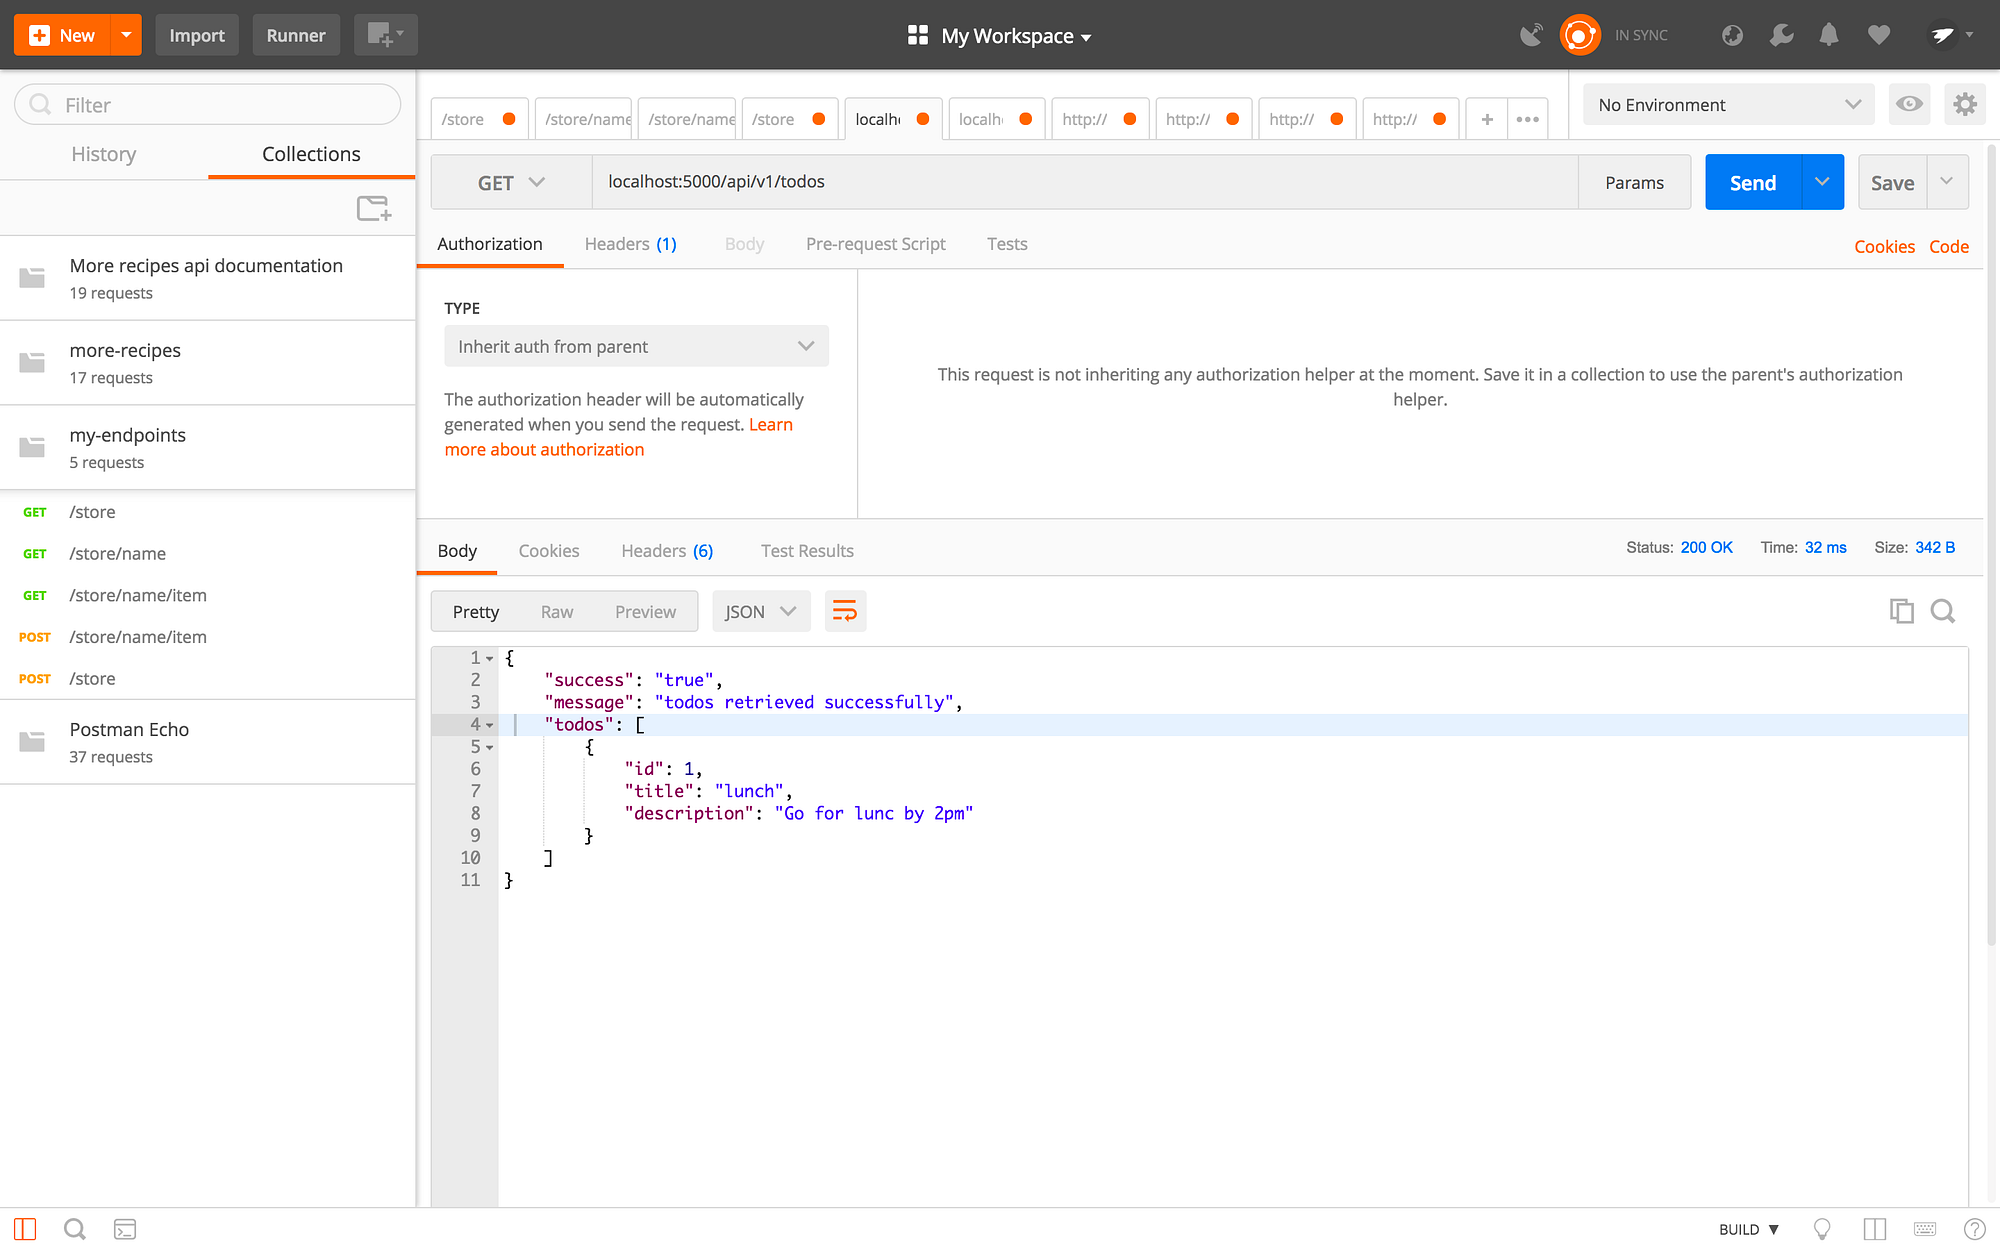Viewport: 2000px width, 1250px height.
Task: Toggle the environment quick look eye
Action: (x=1909, y=104)
